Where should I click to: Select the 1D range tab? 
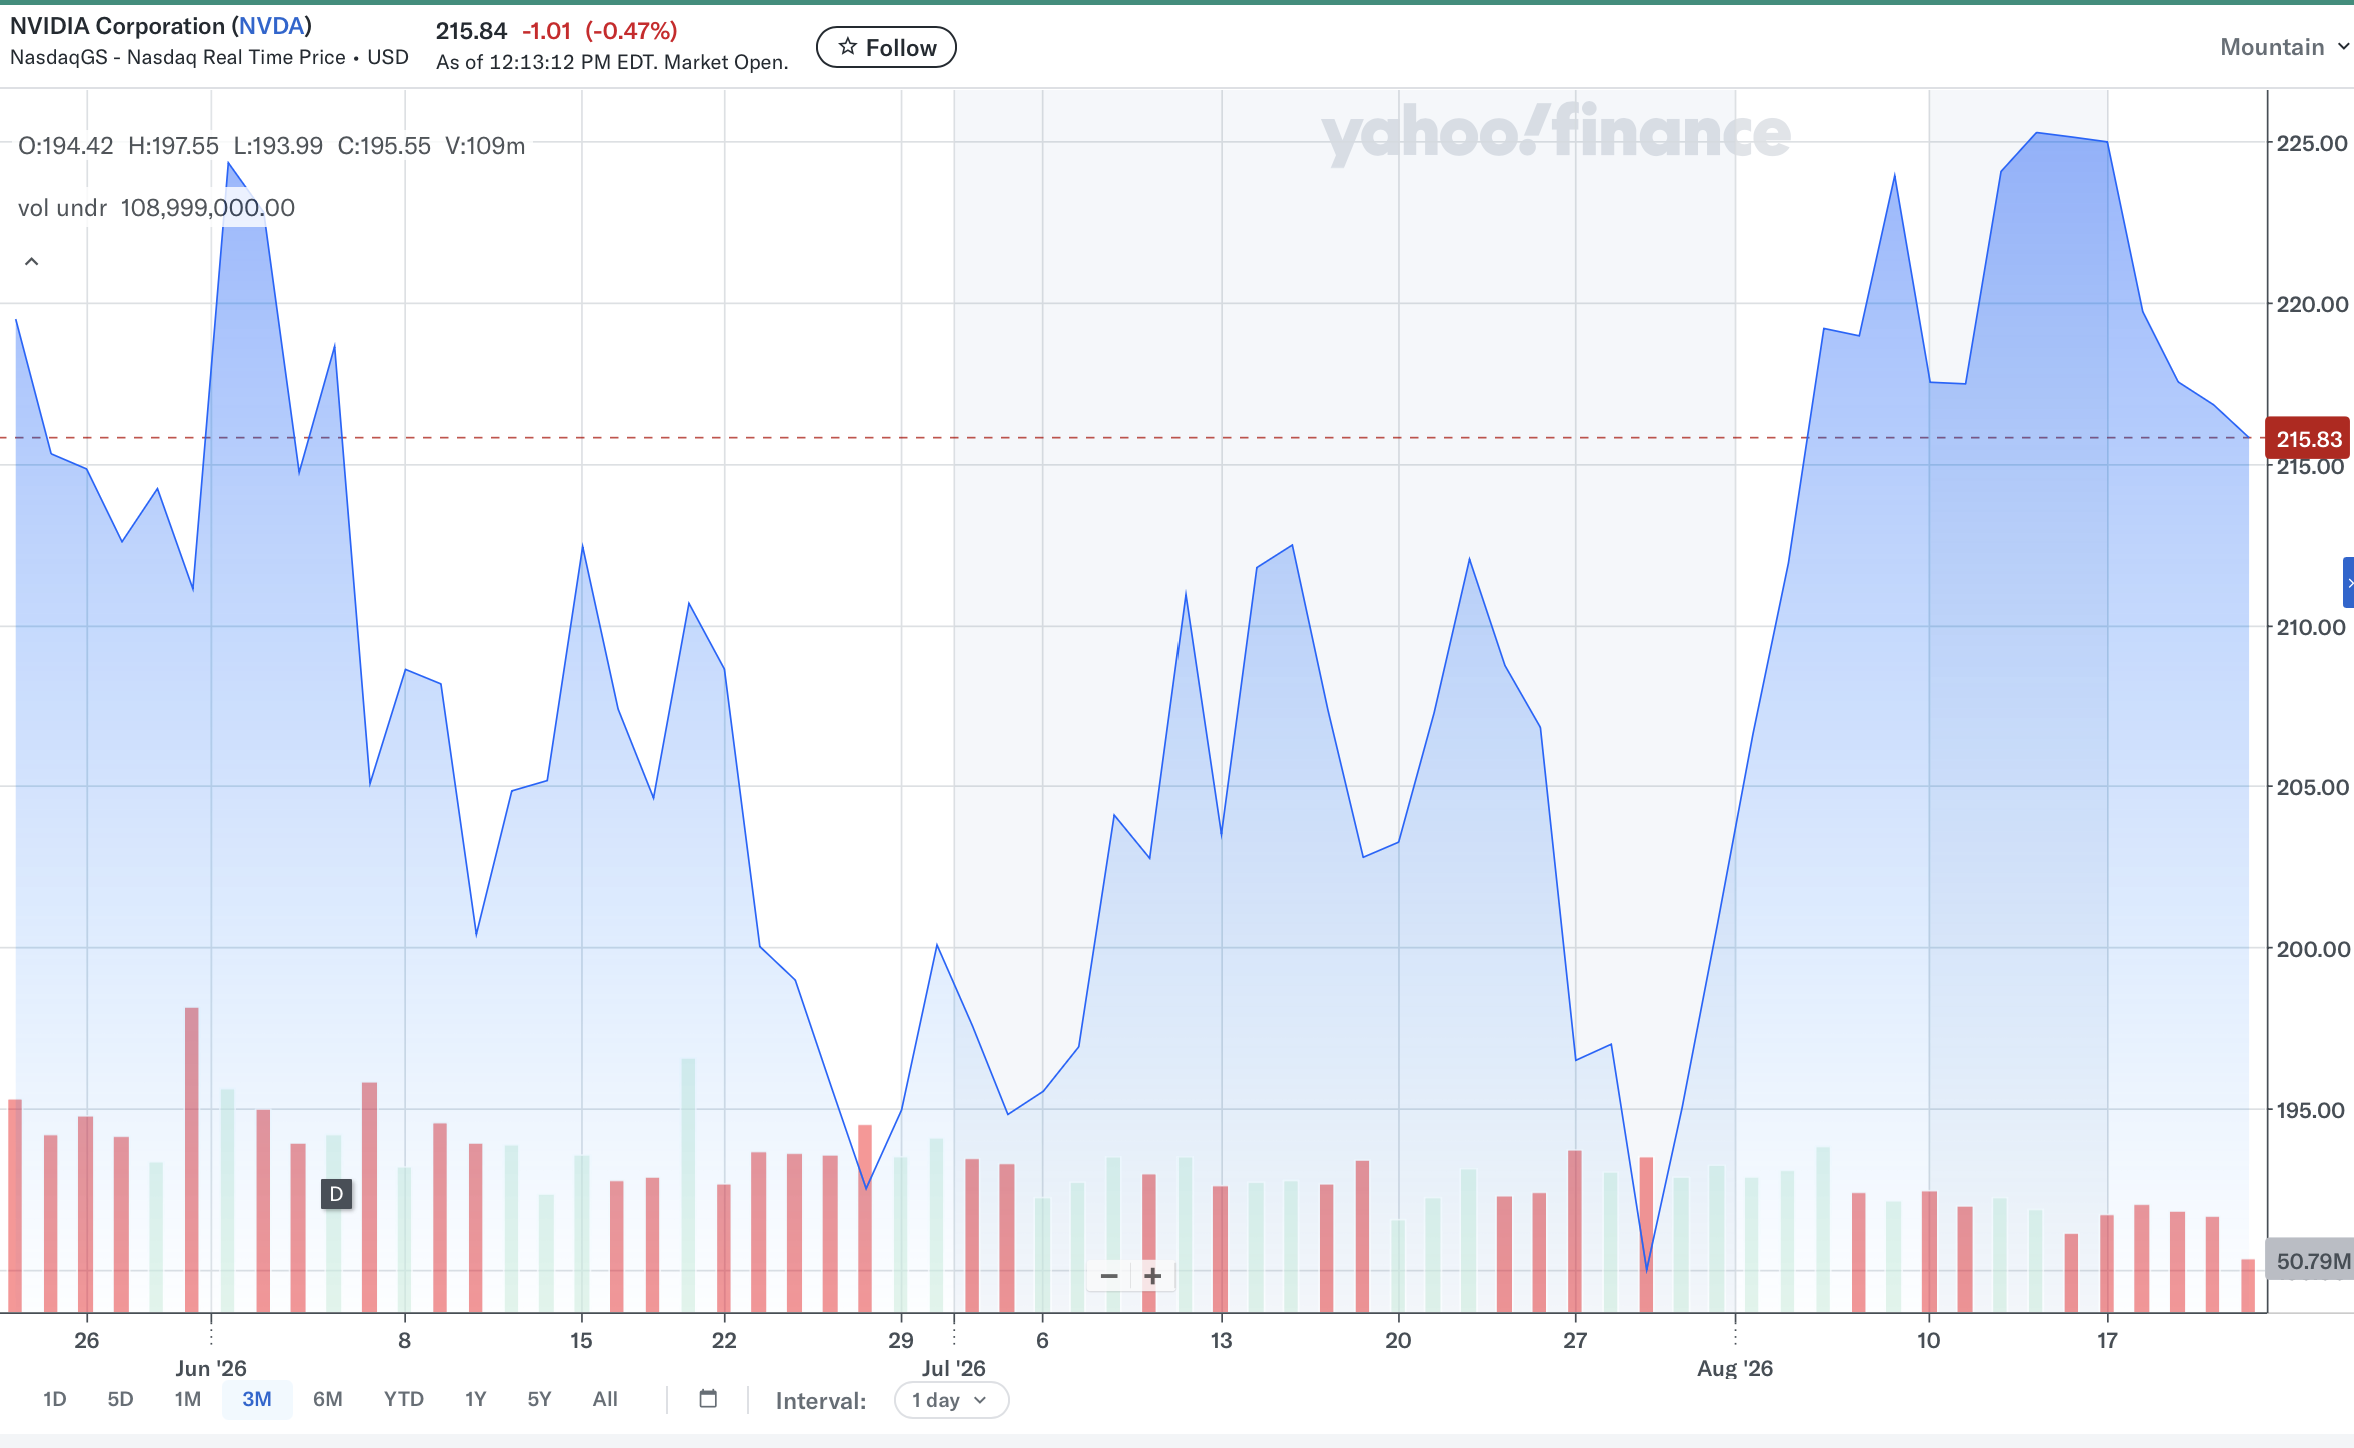[x=55, y=1399]
